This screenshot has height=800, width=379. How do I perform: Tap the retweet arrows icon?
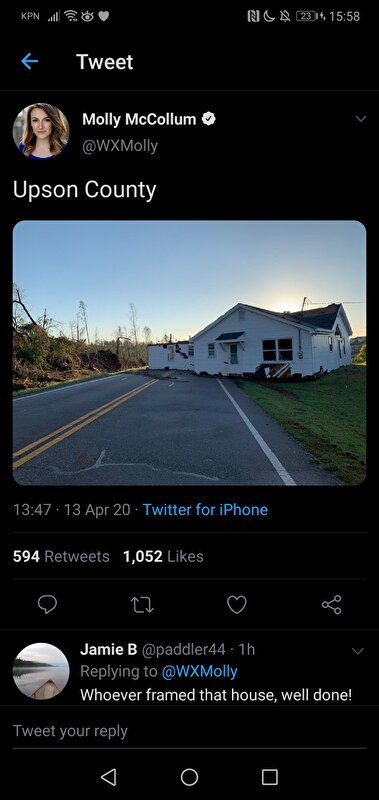pos(142,605)
